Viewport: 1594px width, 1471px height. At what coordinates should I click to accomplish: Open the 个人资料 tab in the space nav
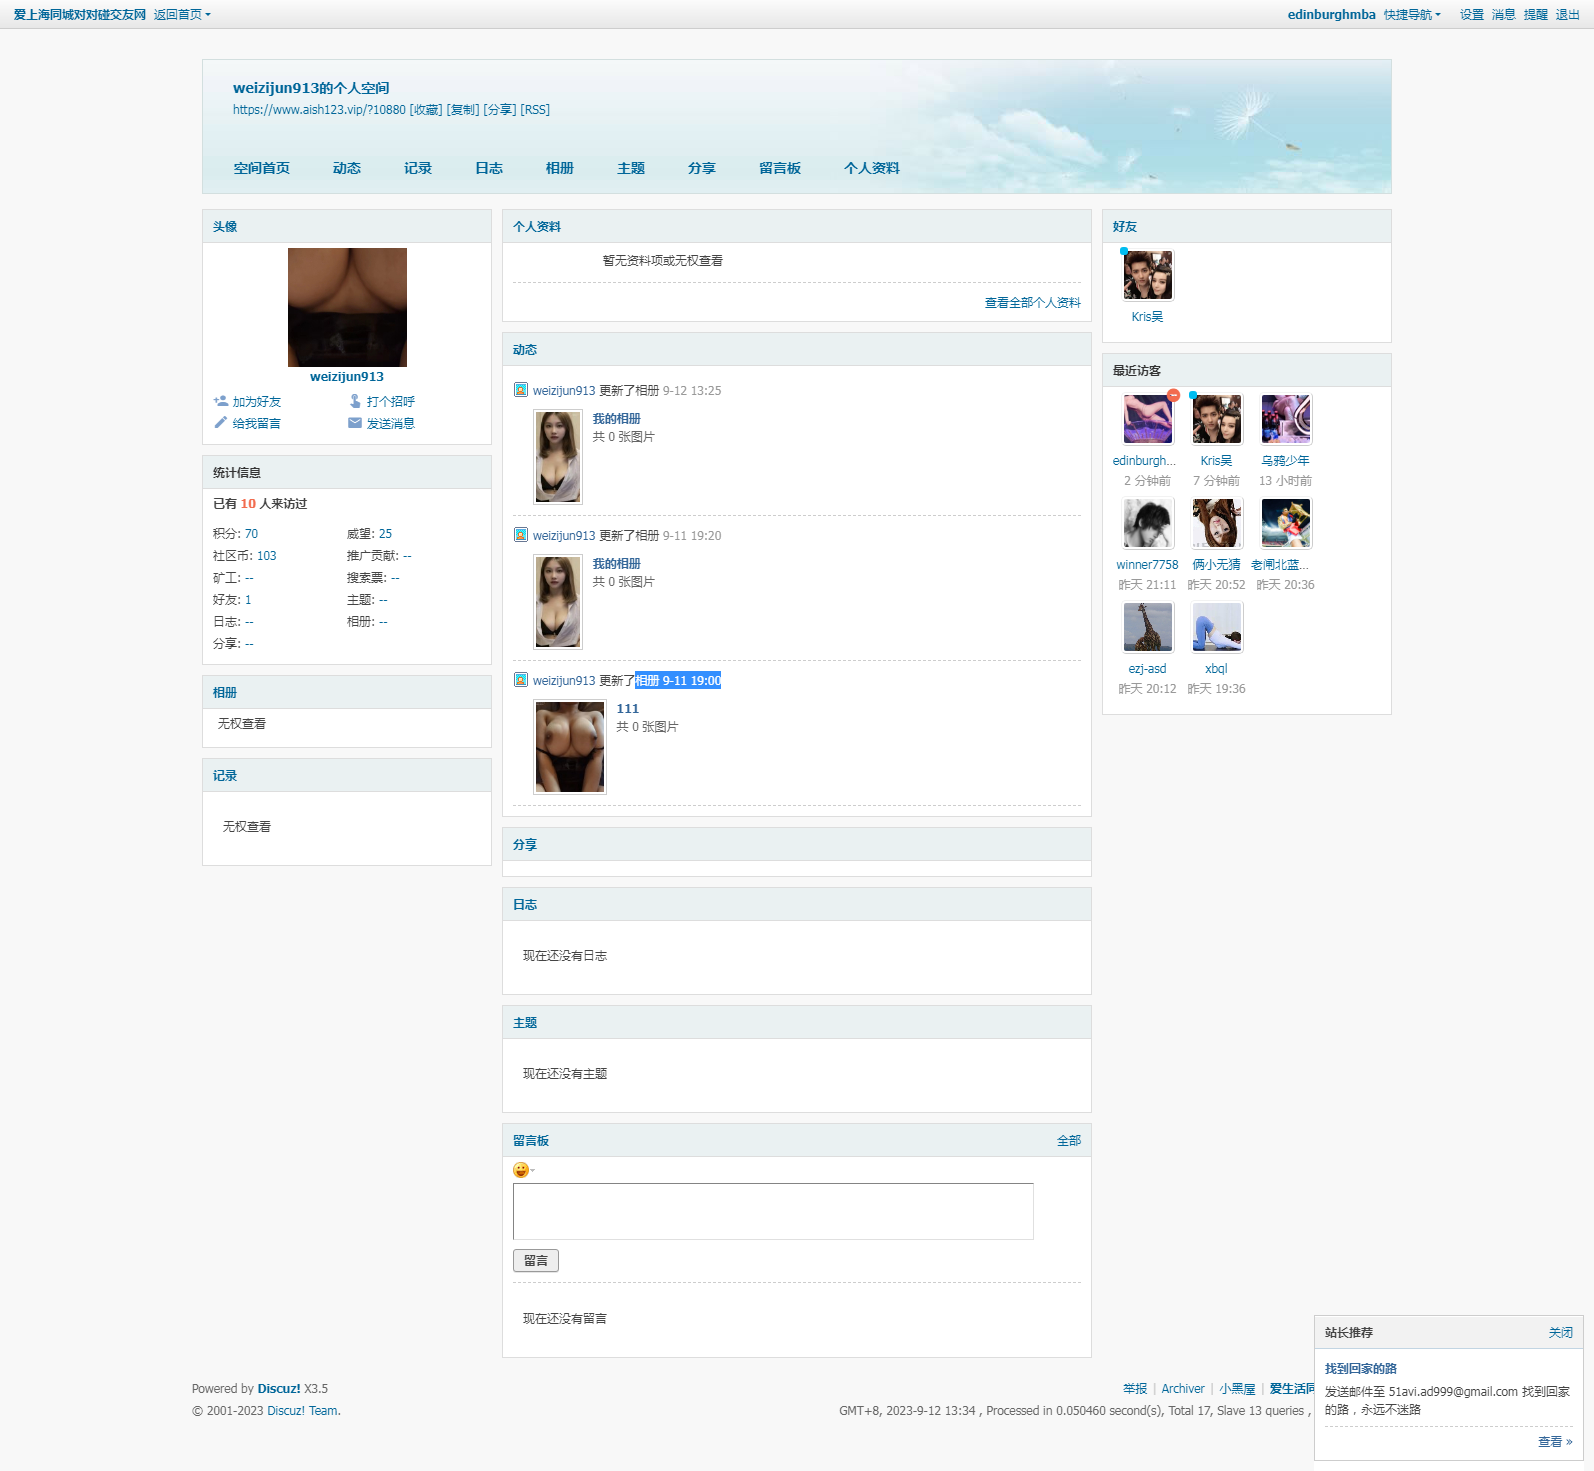click(x=871, y=168)
